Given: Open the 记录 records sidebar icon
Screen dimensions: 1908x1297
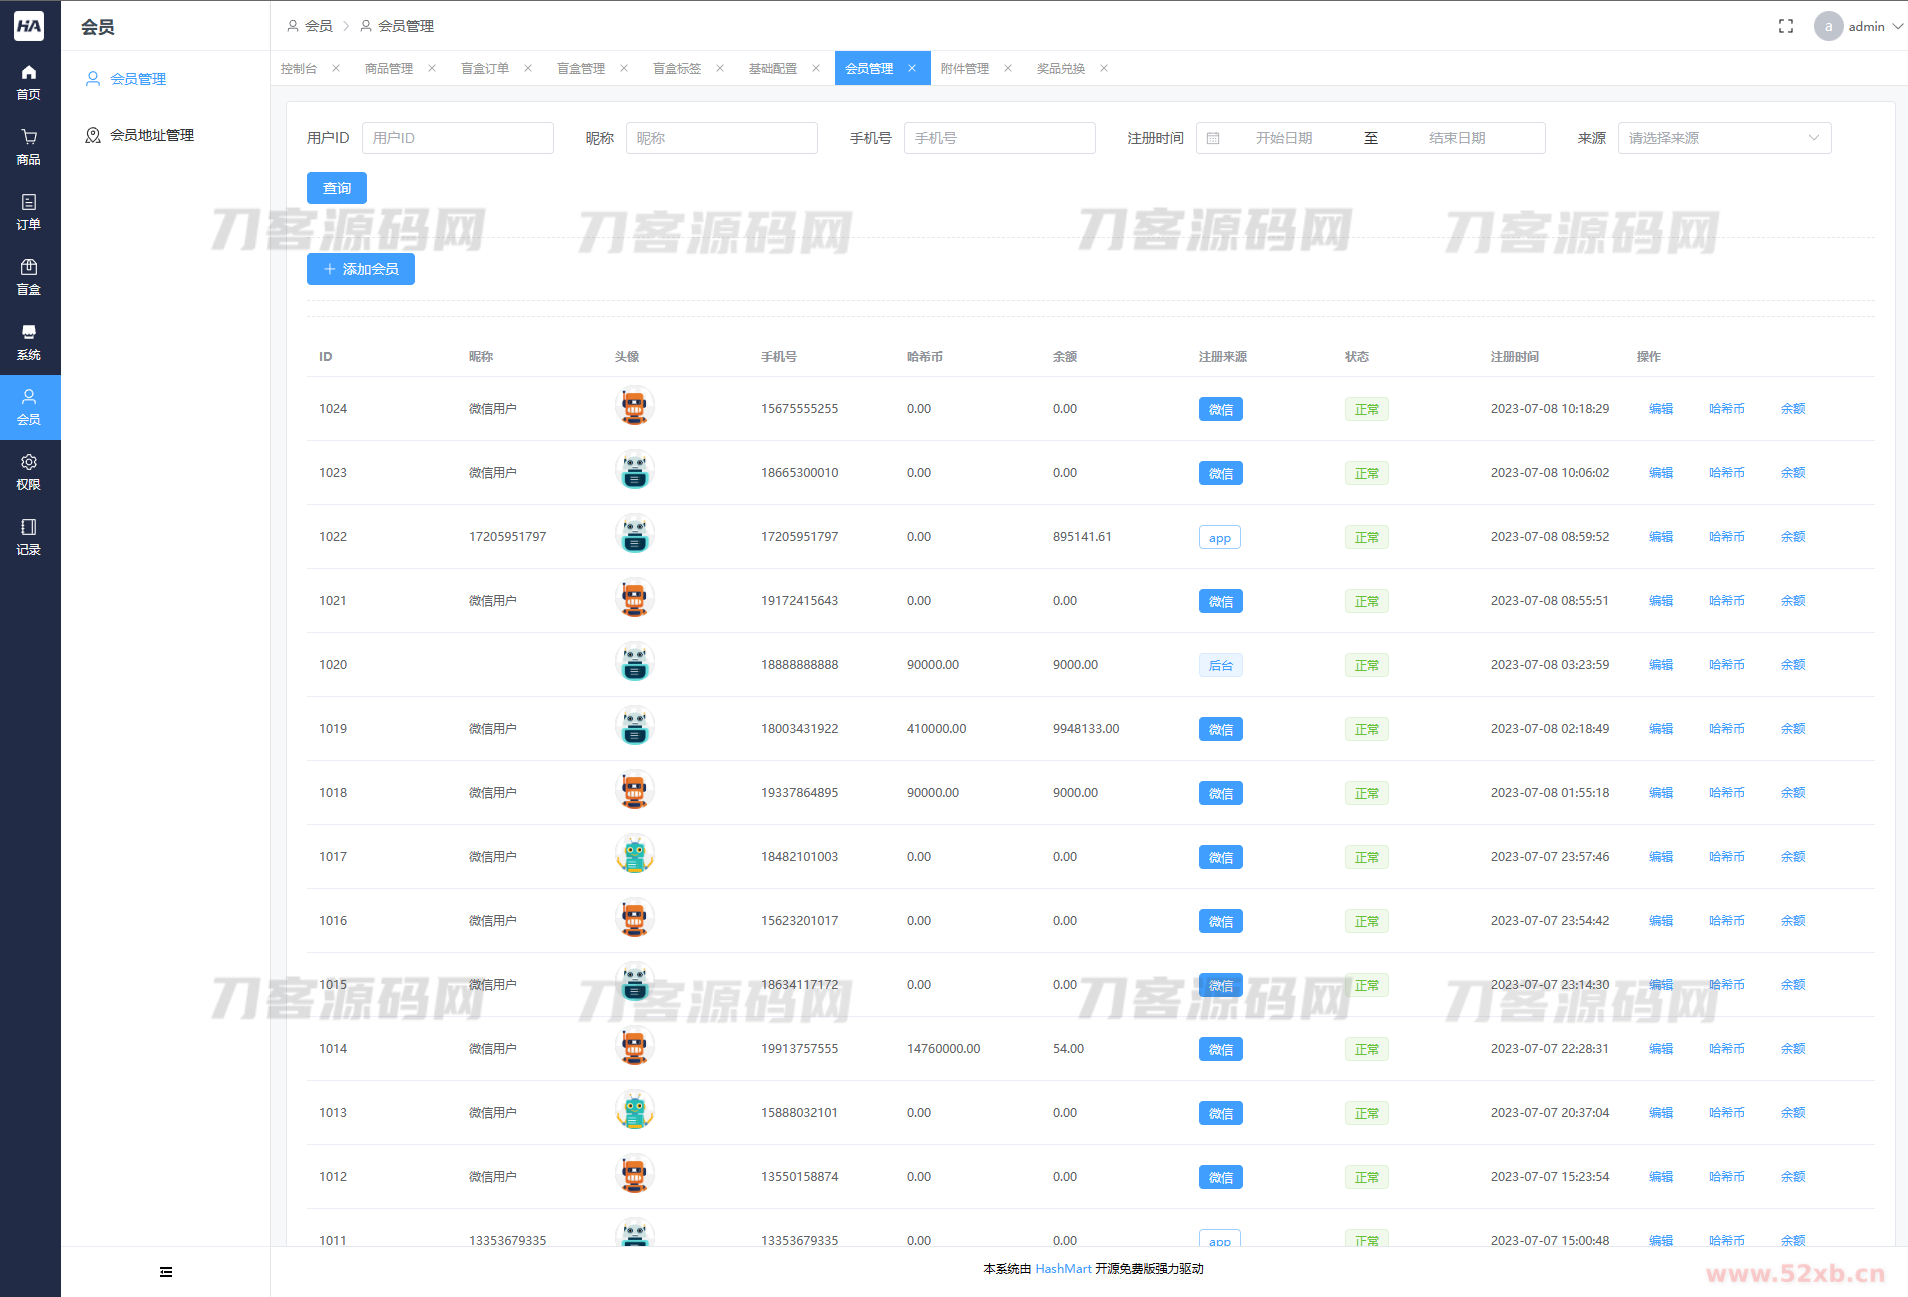Looking at the screenshot, I should coord(29,537).
